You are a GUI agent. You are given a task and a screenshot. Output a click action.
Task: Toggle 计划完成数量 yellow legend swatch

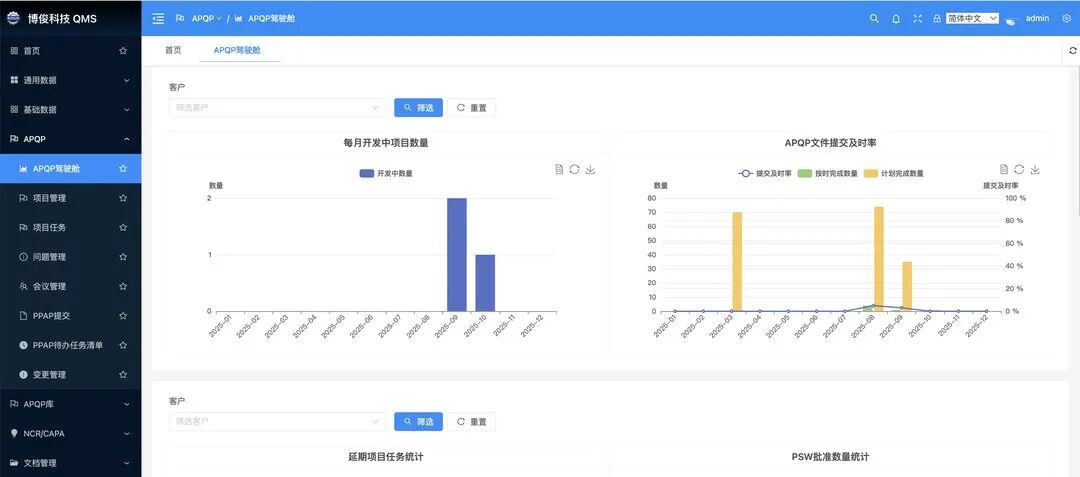[871, 173]
